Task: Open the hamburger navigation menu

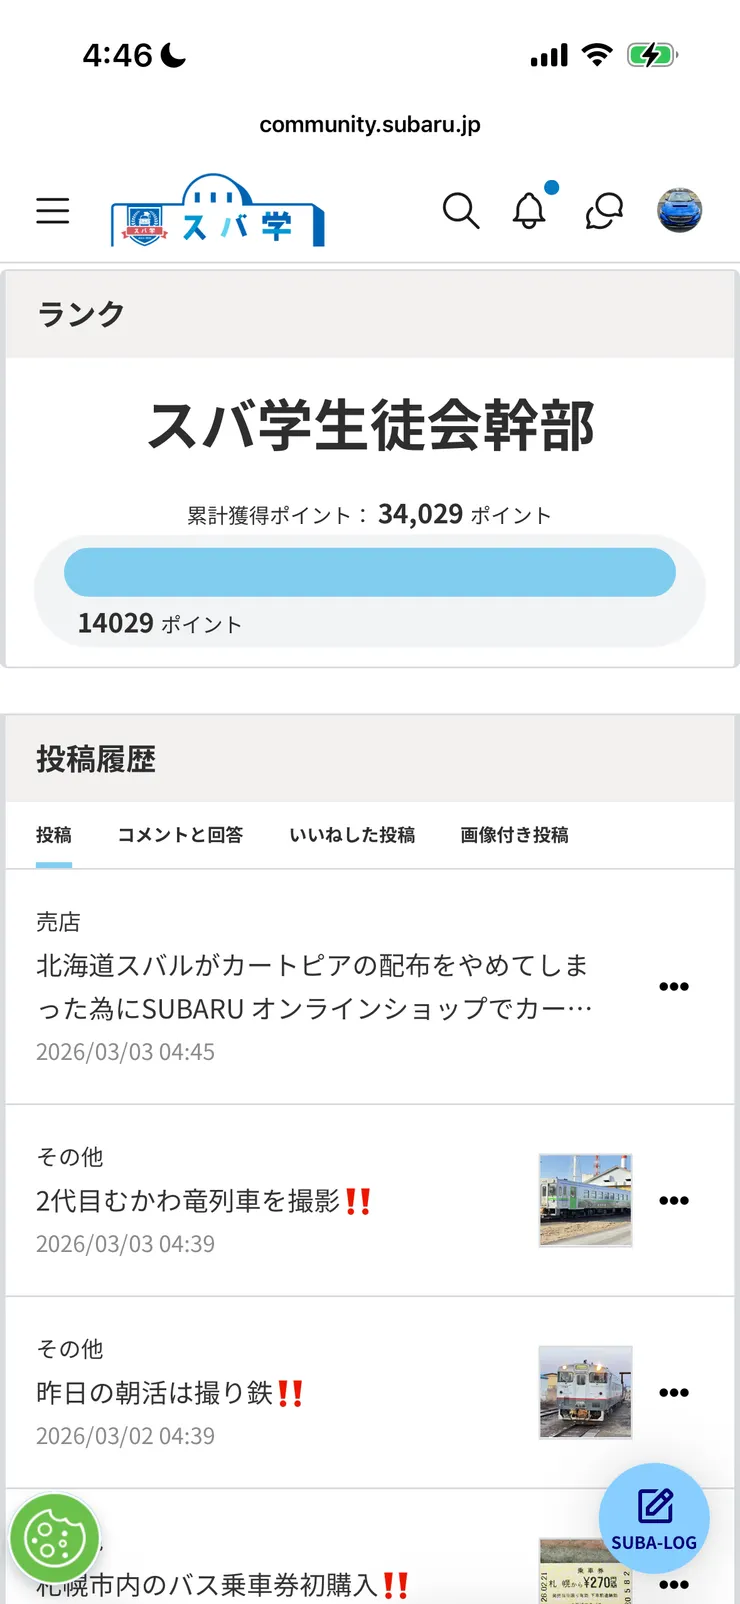Action: click(52, 211)
